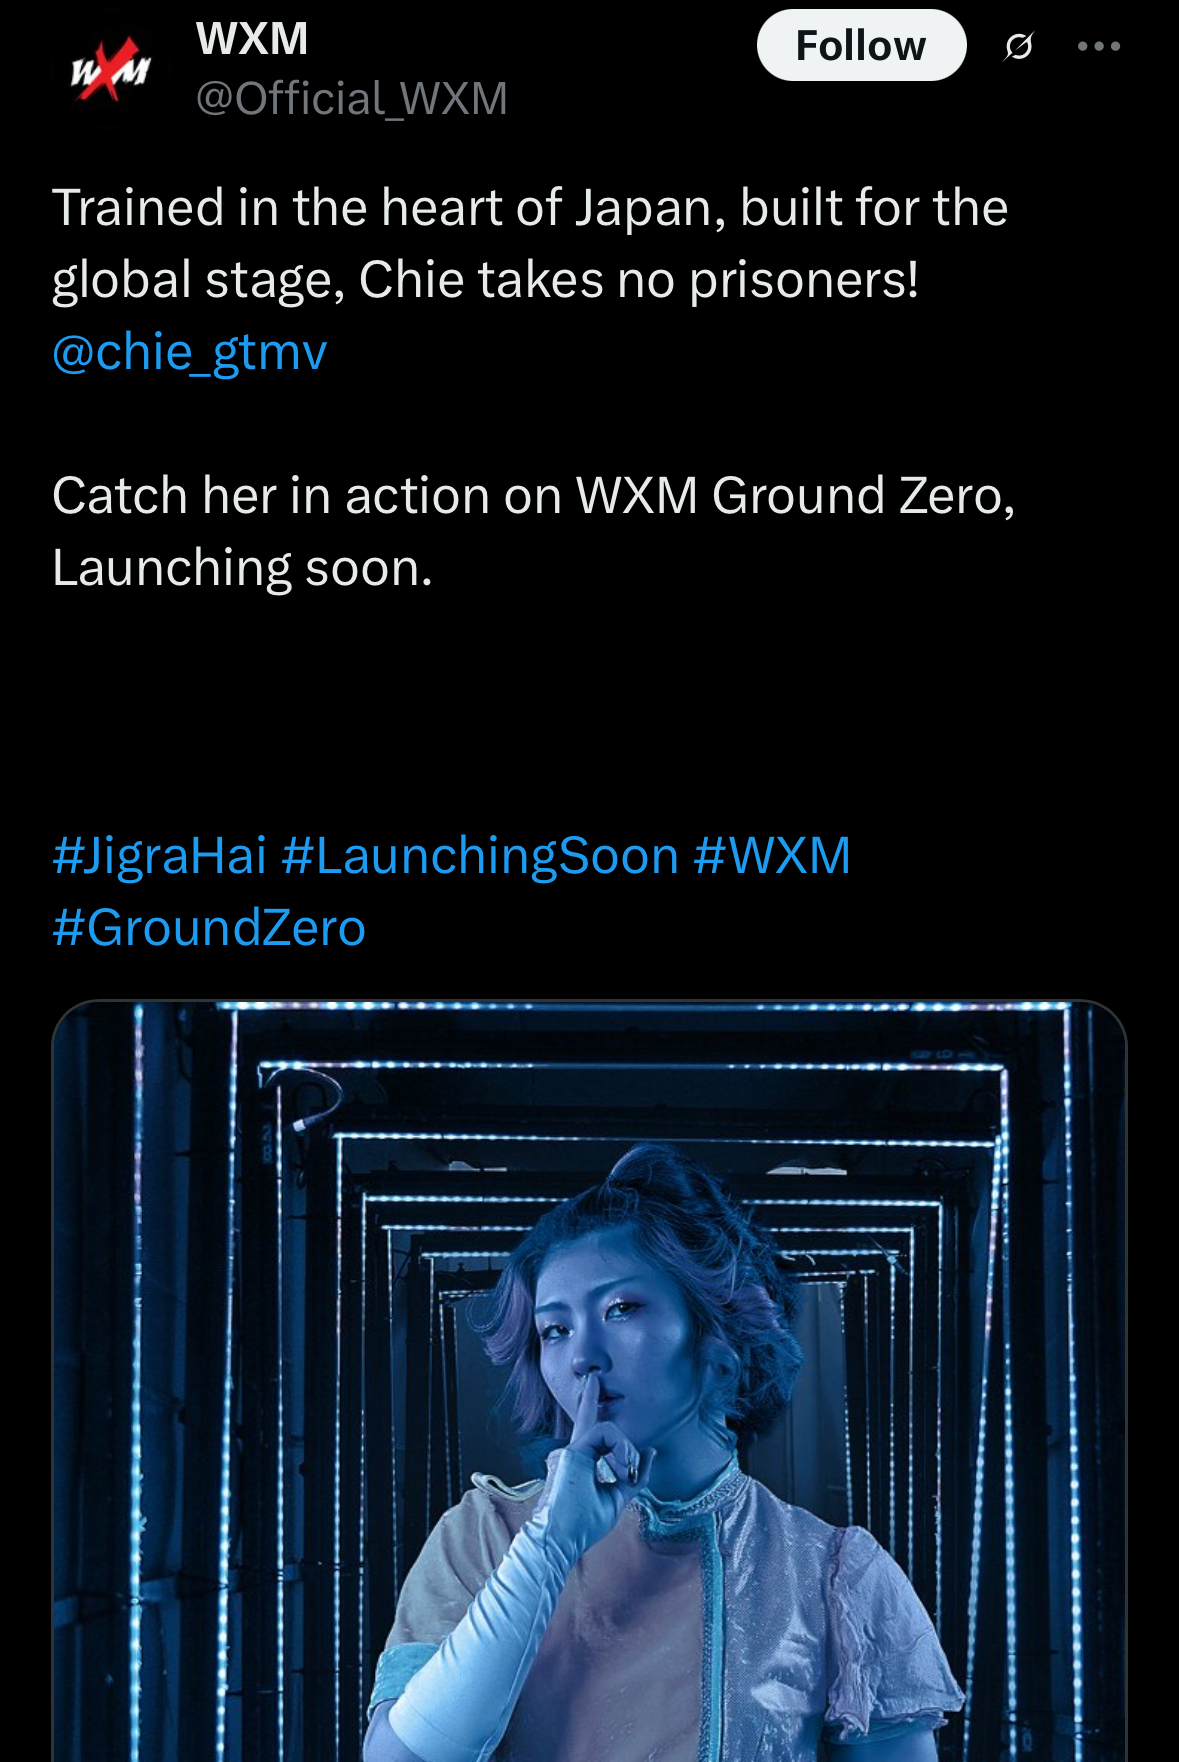Tap the #WXM hashtag
This screenshot has height=1762, width=1179.
pyautogui.click(x=772, y=856)
